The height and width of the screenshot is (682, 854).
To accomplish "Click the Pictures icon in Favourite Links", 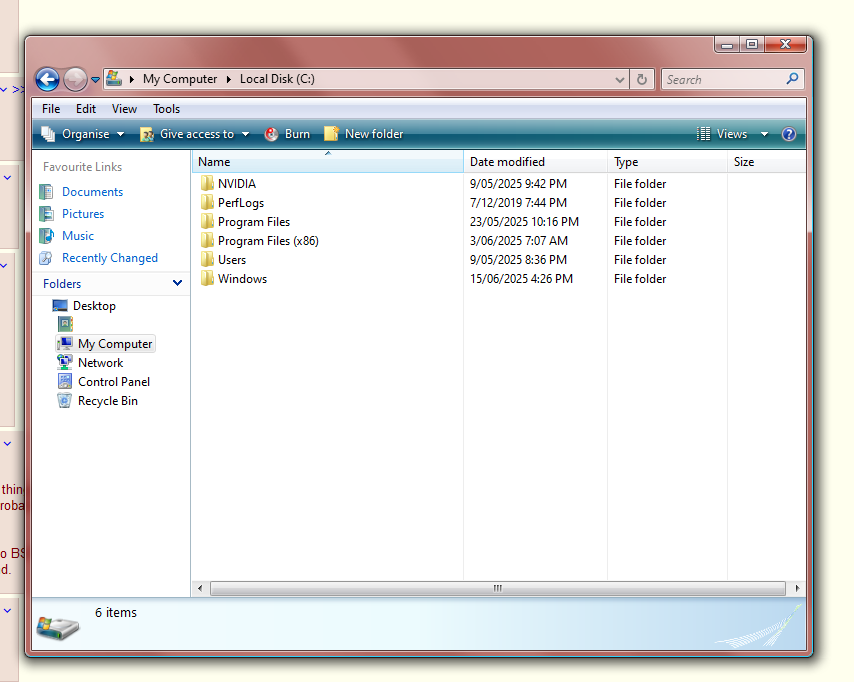I will point(46,214).
